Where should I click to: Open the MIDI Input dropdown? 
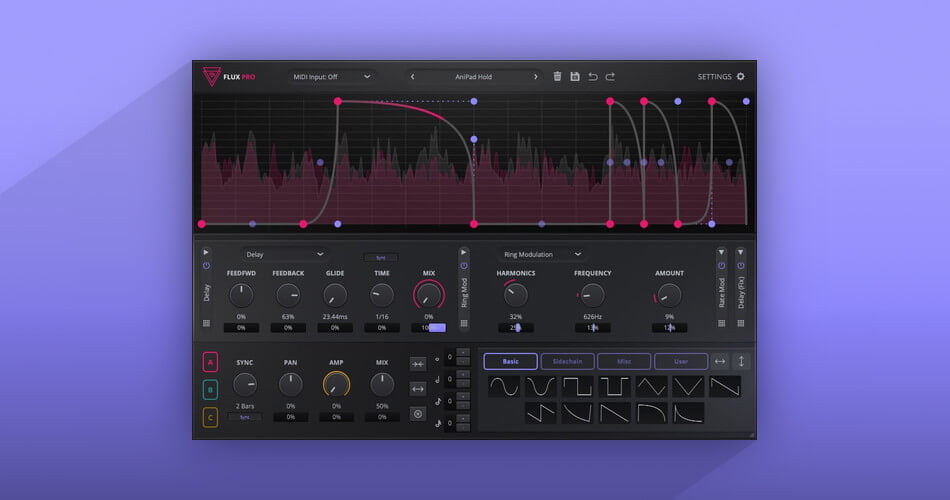tap(331, 76)
